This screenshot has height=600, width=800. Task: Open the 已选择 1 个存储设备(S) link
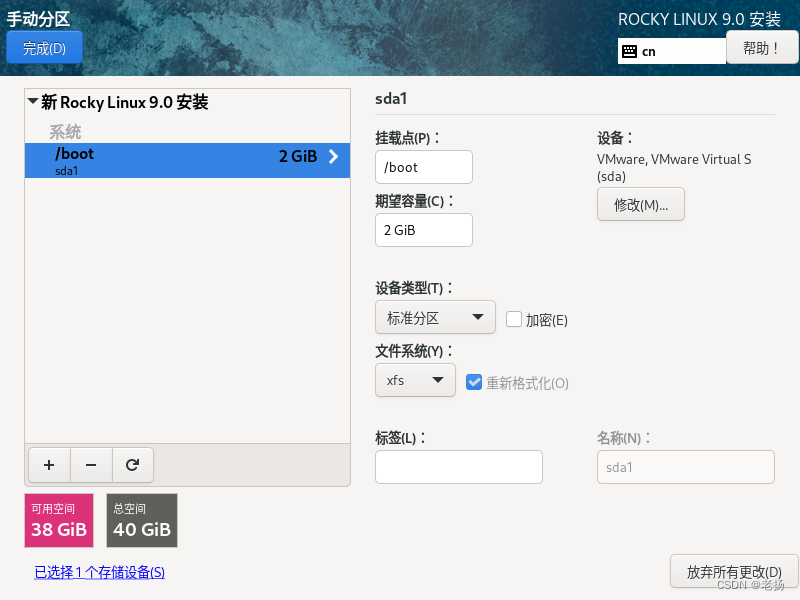click(99, 572)
